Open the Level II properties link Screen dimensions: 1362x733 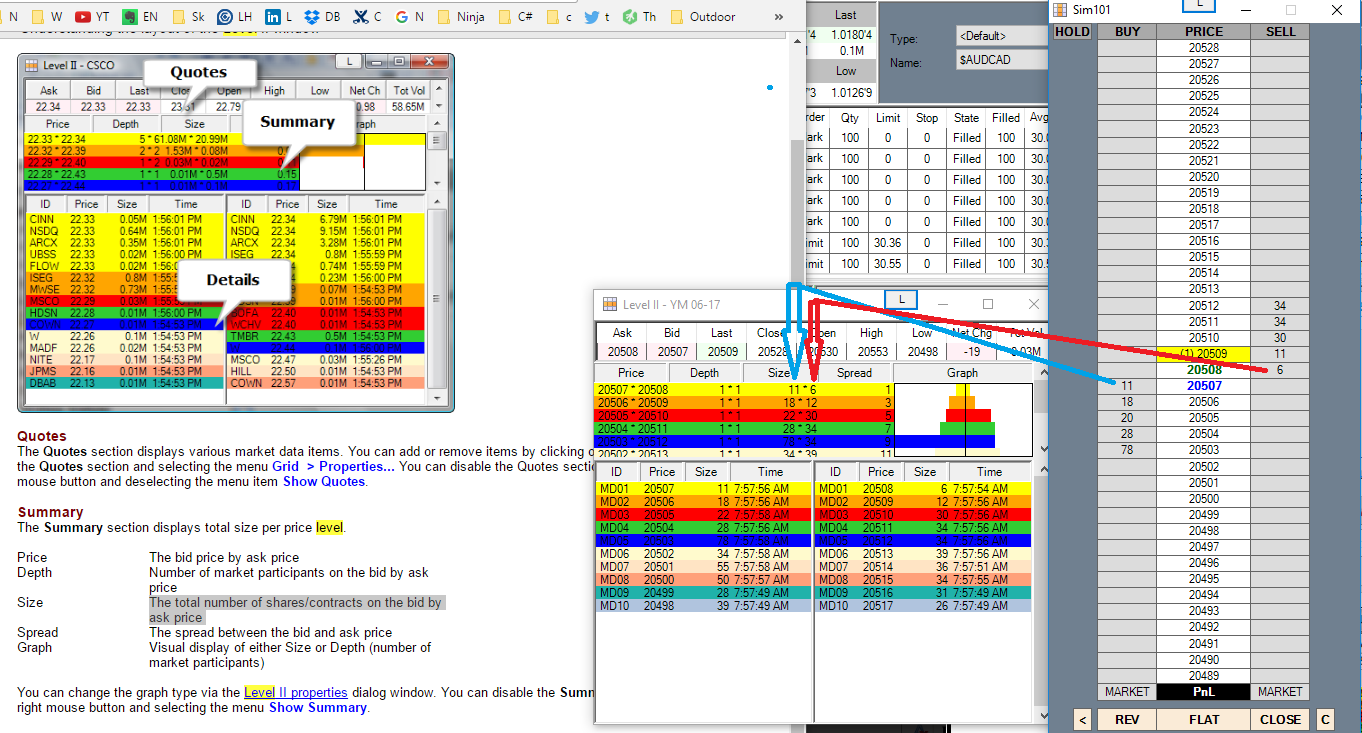tap(295, 692)
